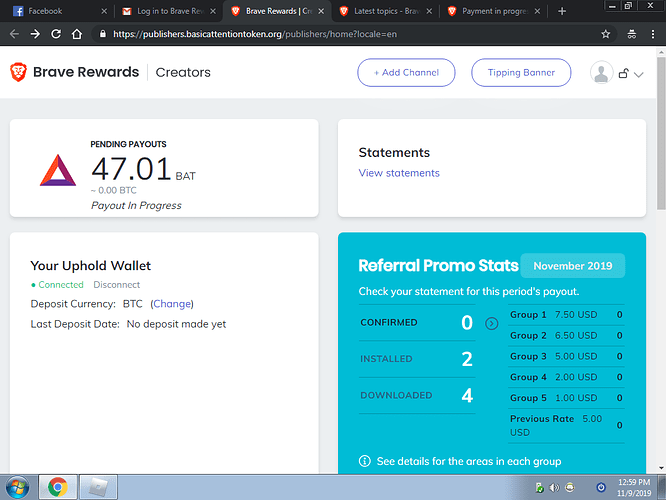Click the Creators header label
666x500 pixels.
pyautogui.click(x=183, y=72)
